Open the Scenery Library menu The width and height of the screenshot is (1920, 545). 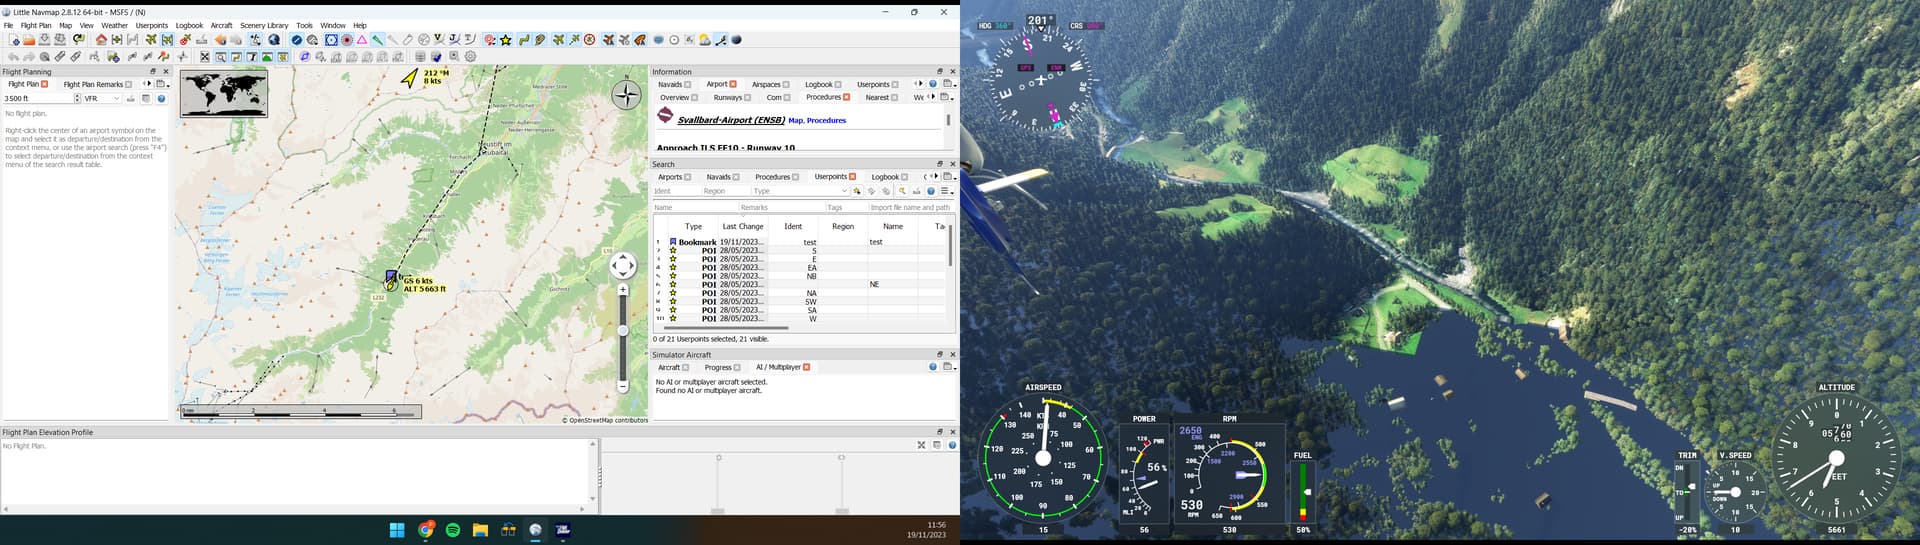tap(264, 25)
